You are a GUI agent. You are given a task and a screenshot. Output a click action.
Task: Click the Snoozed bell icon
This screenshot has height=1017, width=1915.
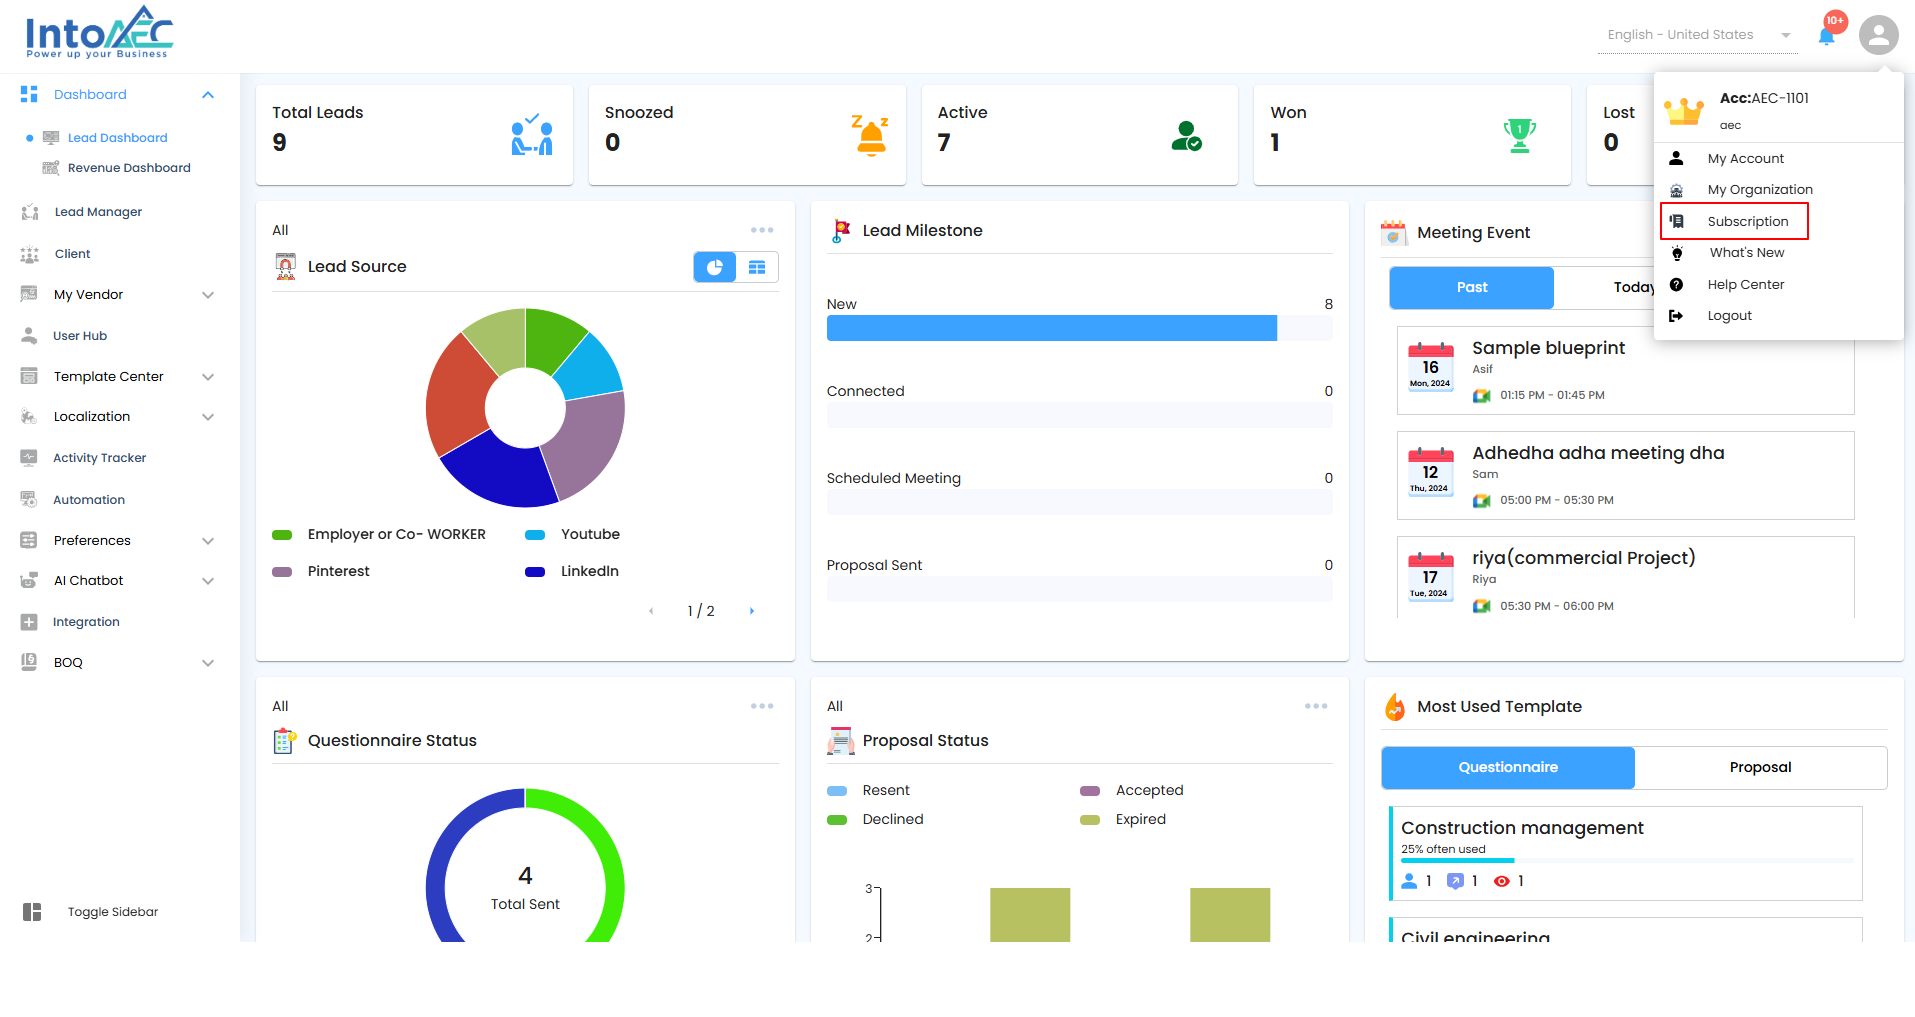click(870, 135)
